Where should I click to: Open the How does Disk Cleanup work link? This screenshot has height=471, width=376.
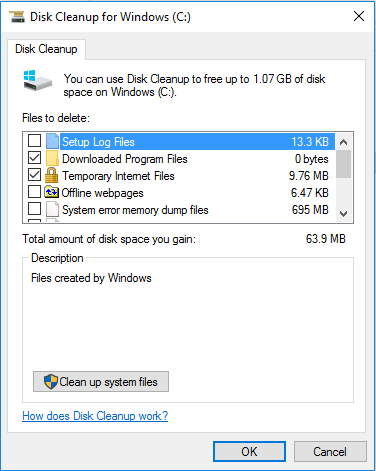95,416
